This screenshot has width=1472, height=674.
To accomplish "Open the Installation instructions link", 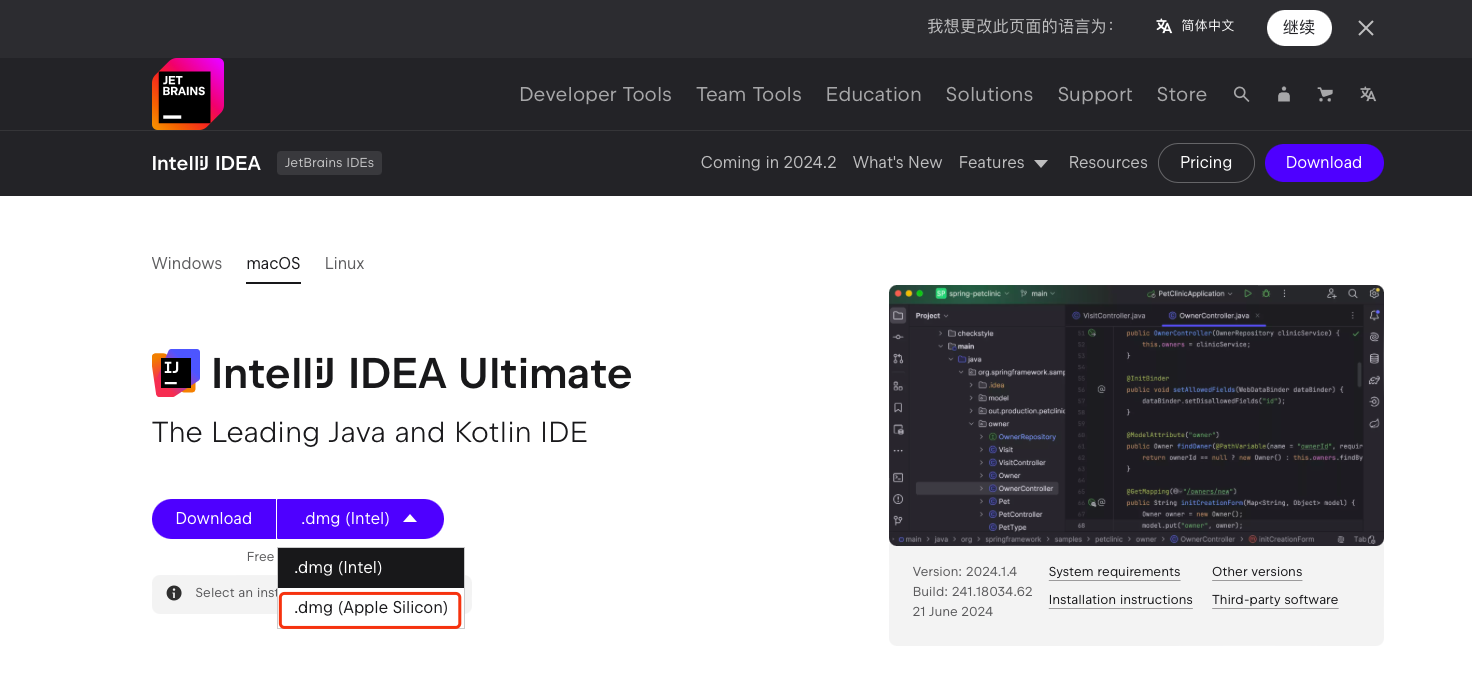I will (1120, 600).
